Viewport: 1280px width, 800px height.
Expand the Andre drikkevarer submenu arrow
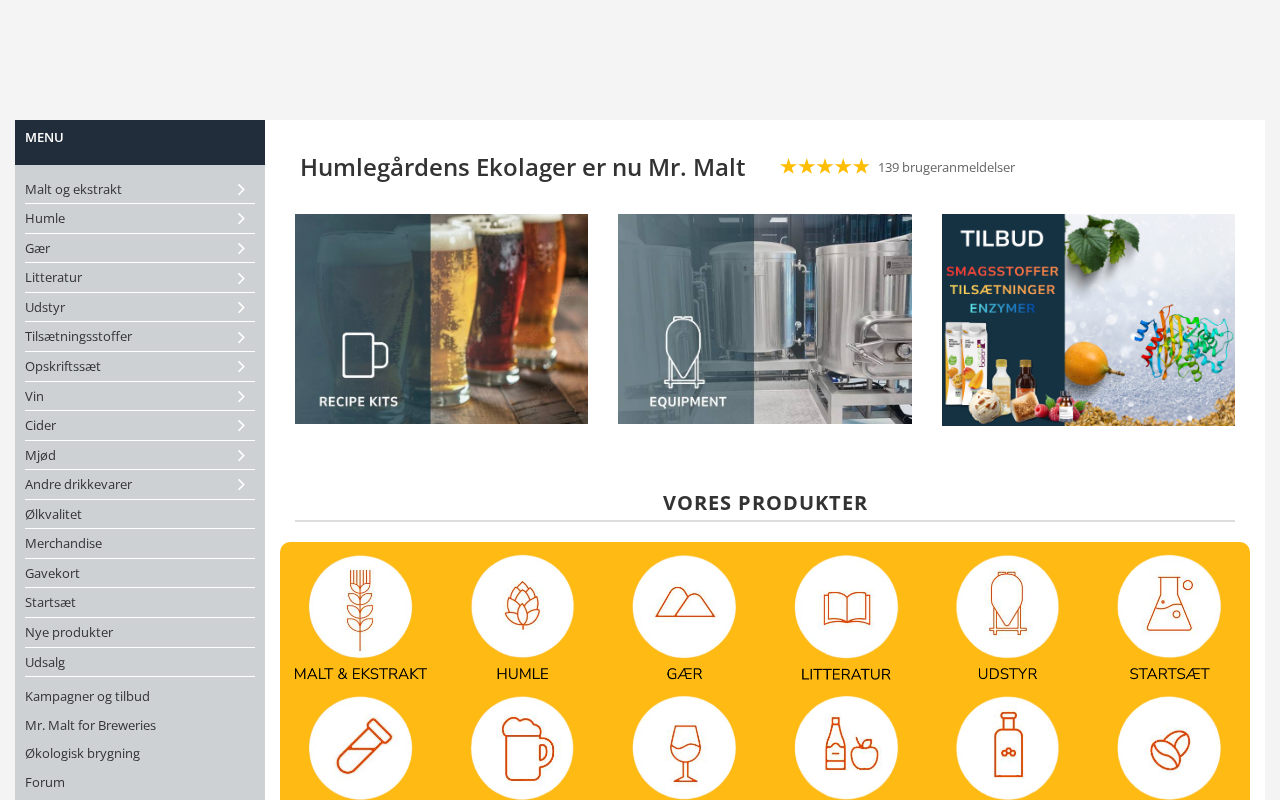(241, 484)
